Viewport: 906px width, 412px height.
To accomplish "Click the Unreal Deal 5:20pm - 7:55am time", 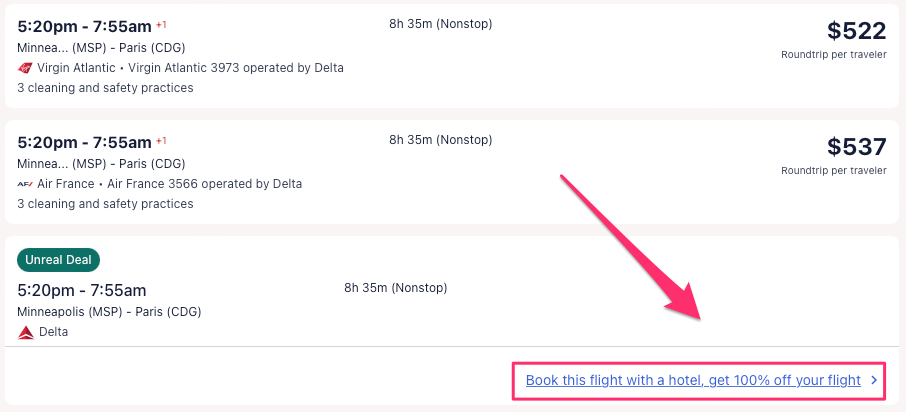I will [82, 290].
